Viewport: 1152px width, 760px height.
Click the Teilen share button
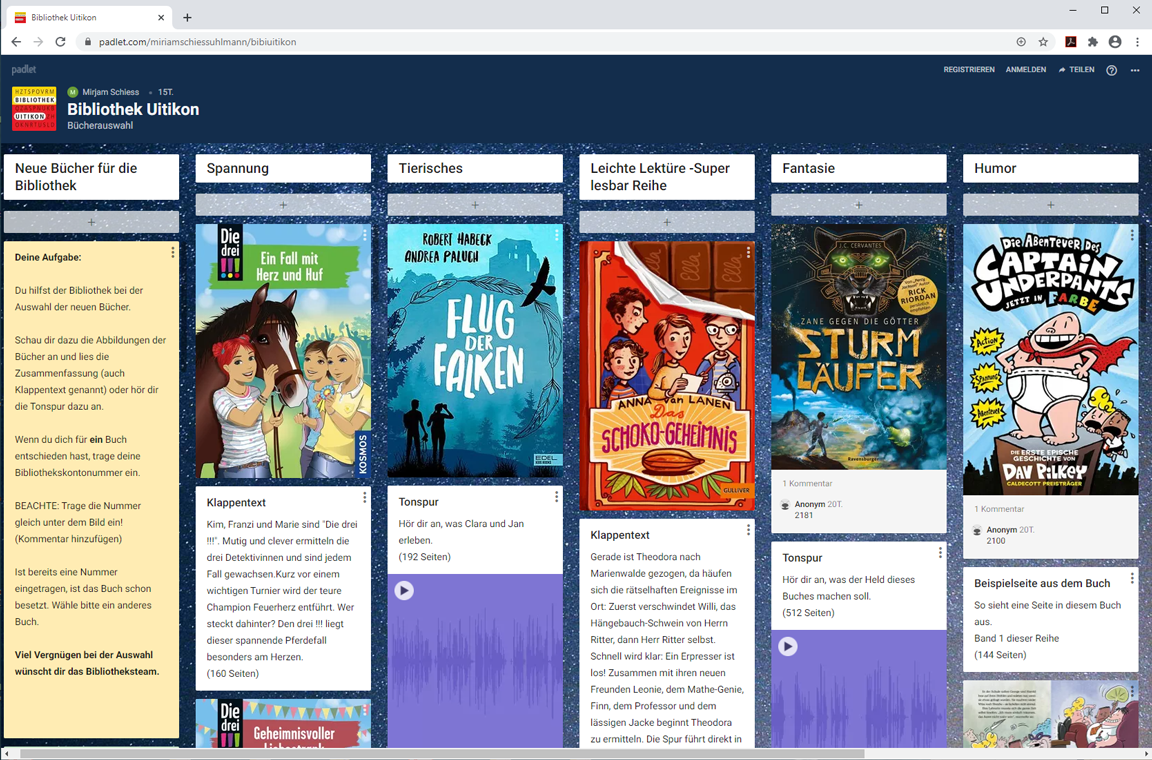tap(1076, 70)
